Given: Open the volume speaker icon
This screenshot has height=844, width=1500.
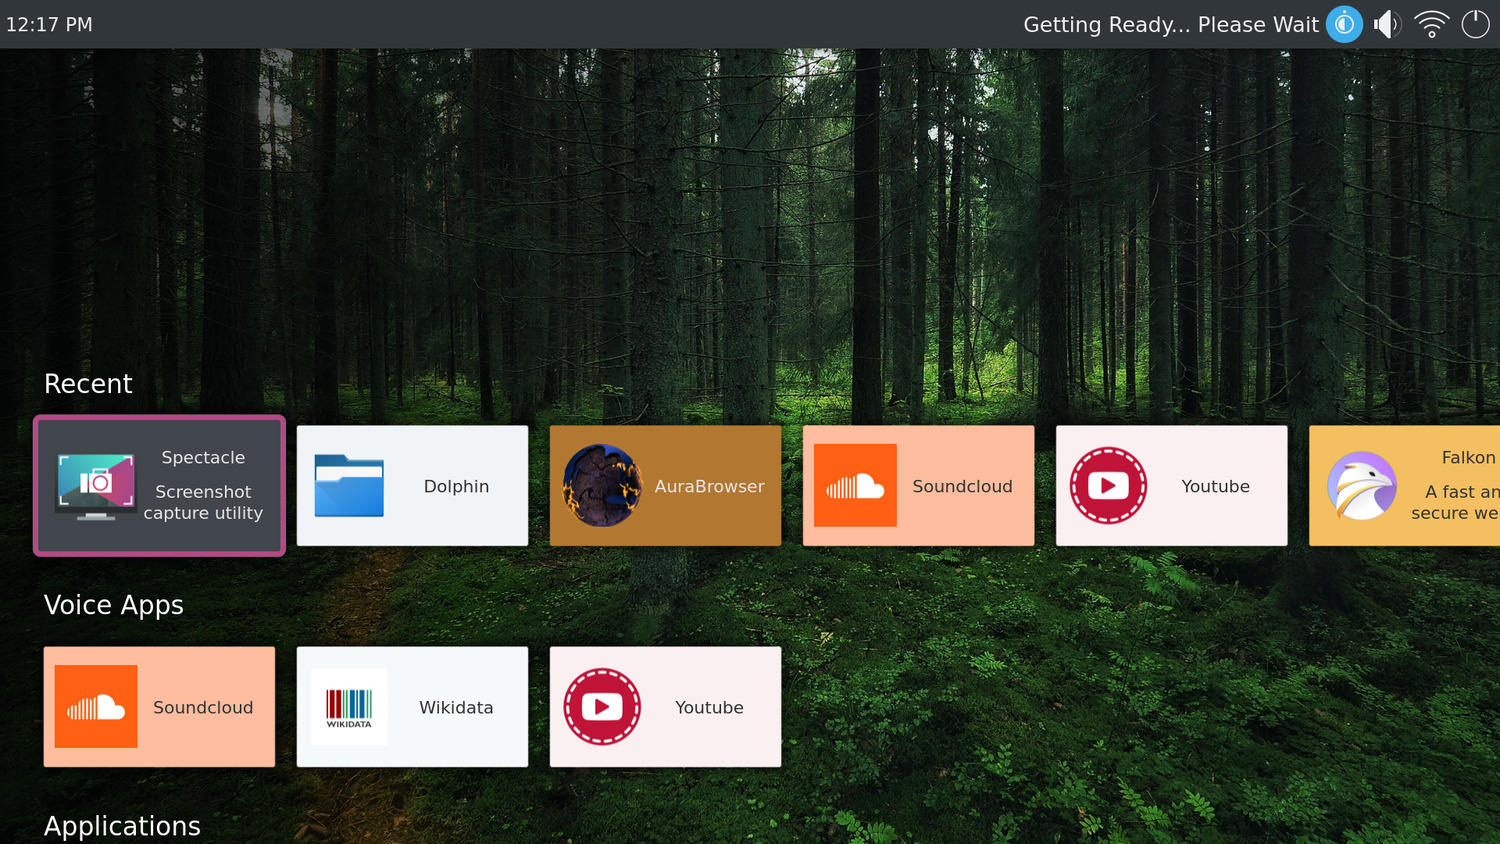Looking at the screenshot, I should (1387, 24).
